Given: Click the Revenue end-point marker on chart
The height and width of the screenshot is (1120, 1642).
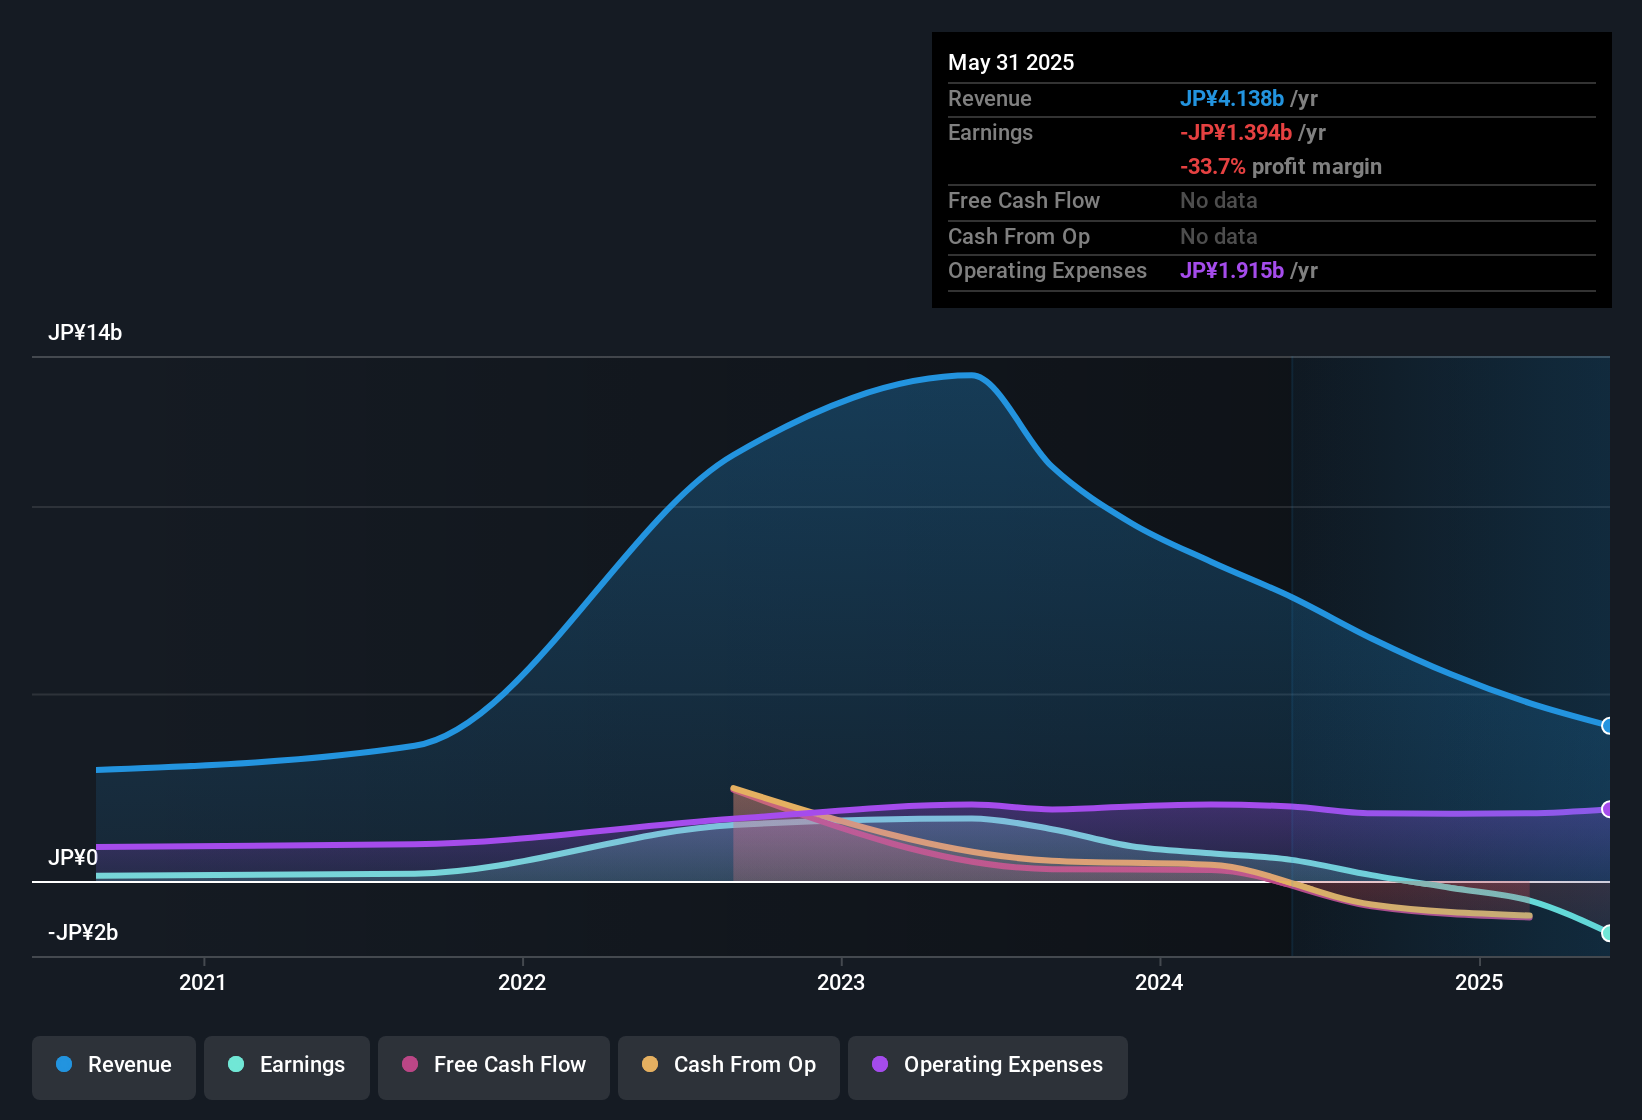Looking at the screenshot, I should tap(1608, 726).
